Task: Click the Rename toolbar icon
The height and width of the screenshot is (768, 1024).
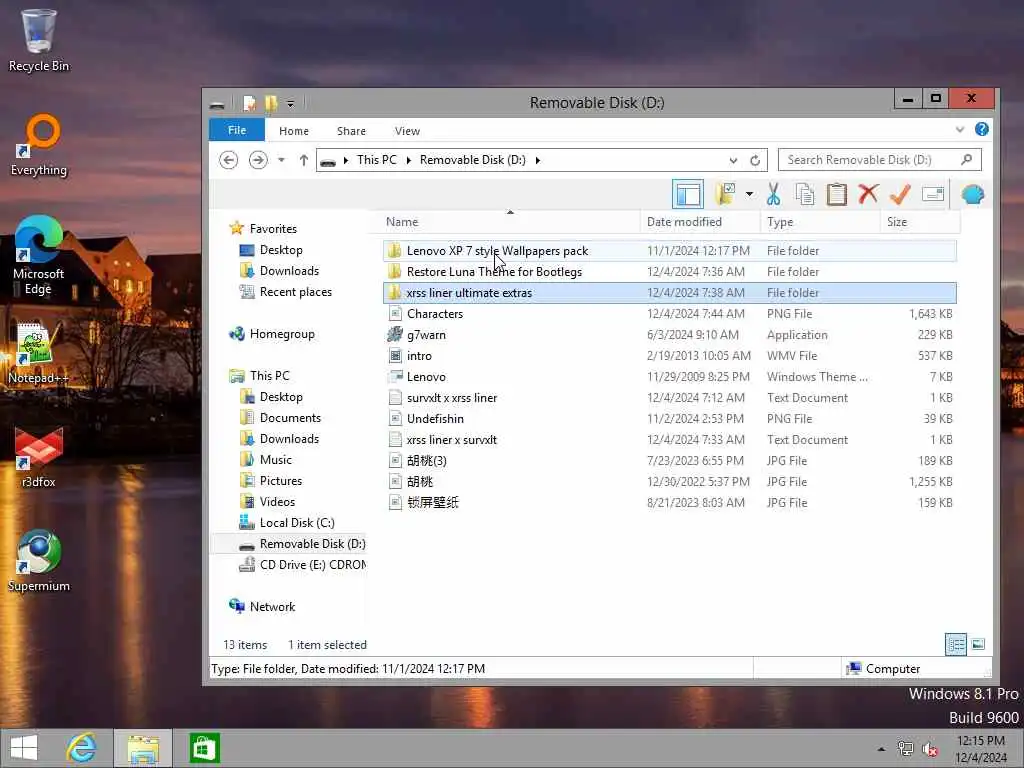Action: coord(933,195)
